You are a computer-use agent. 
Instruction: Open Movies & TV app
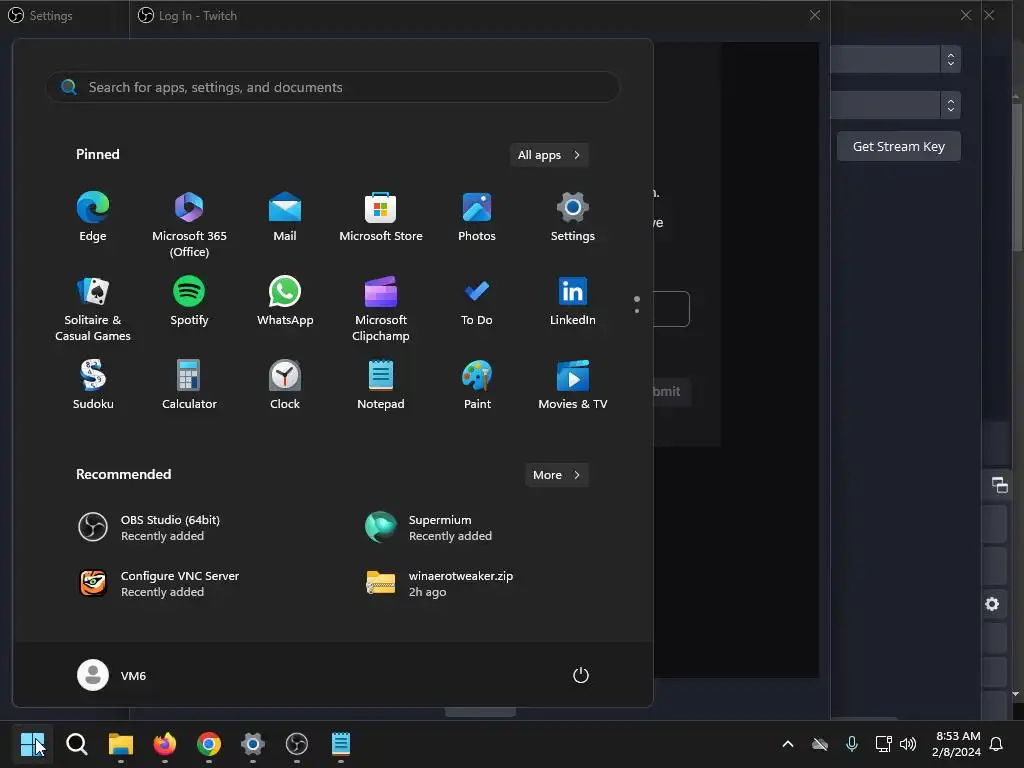click(573, 385)
